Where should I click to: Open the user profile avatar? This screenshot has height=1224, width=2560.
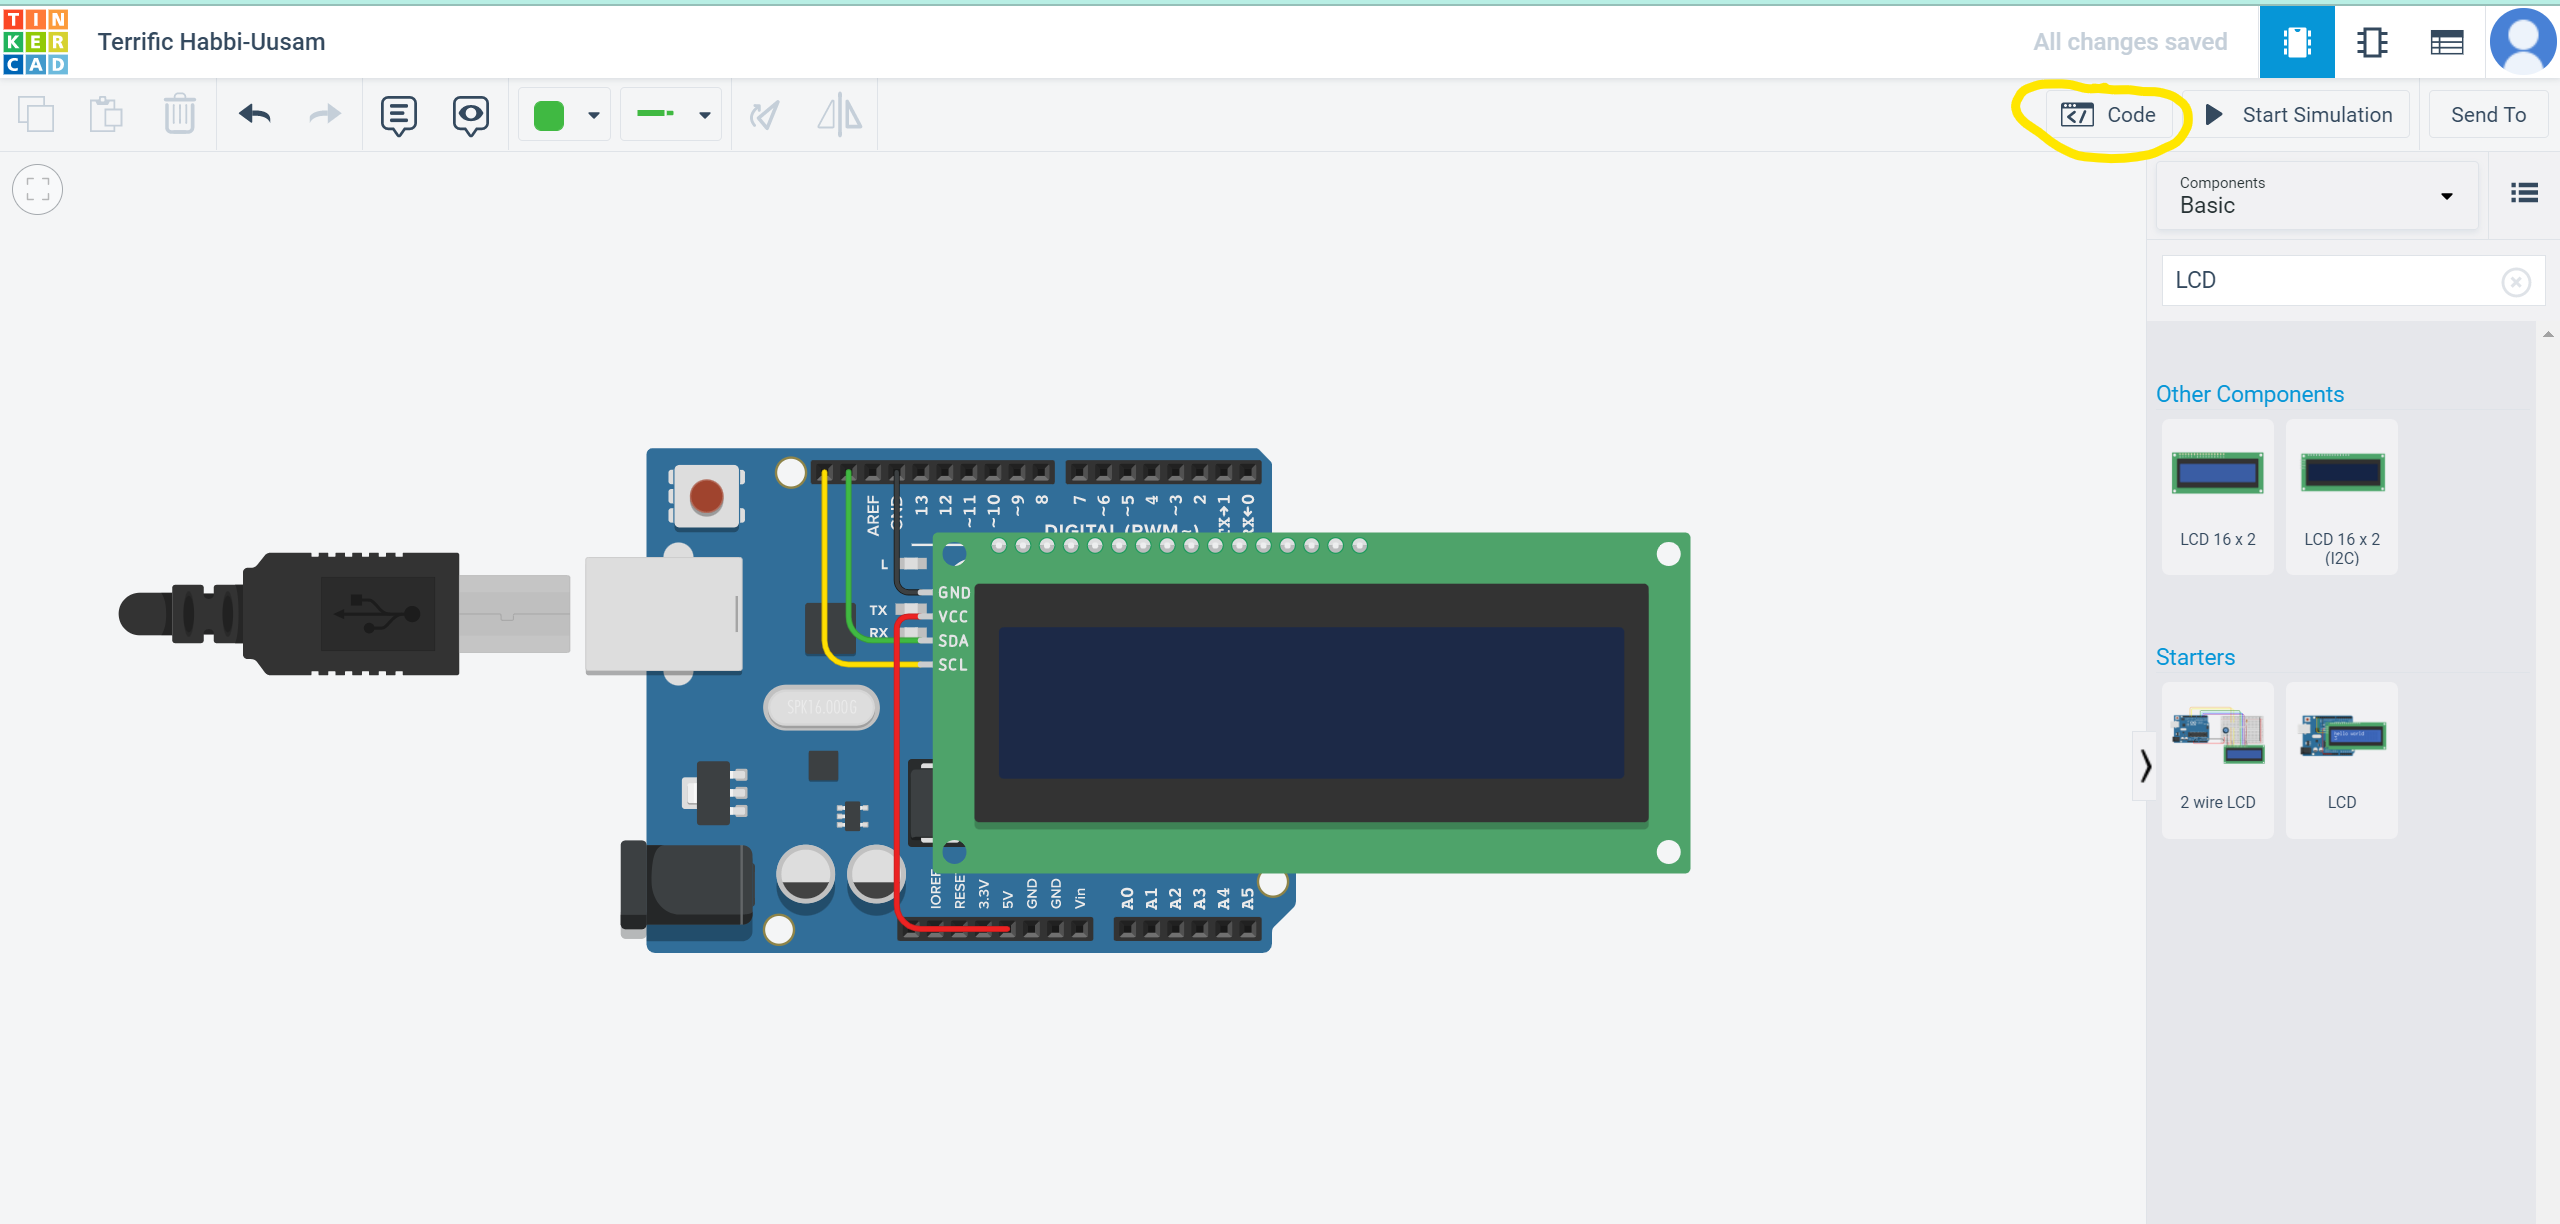point(2523,42)
